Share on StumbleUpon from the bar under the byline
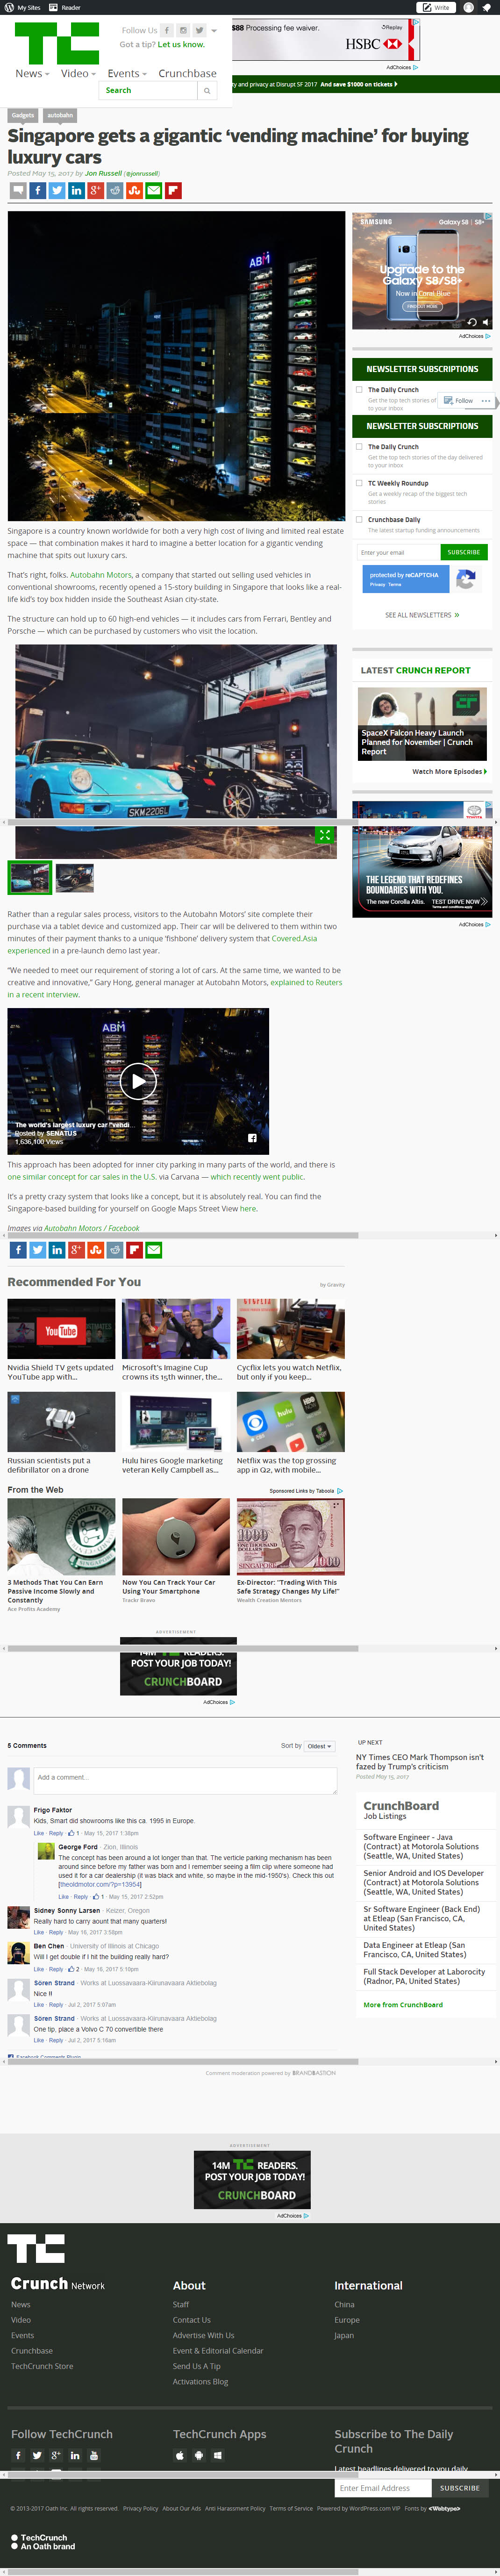 tap(134, 190)
